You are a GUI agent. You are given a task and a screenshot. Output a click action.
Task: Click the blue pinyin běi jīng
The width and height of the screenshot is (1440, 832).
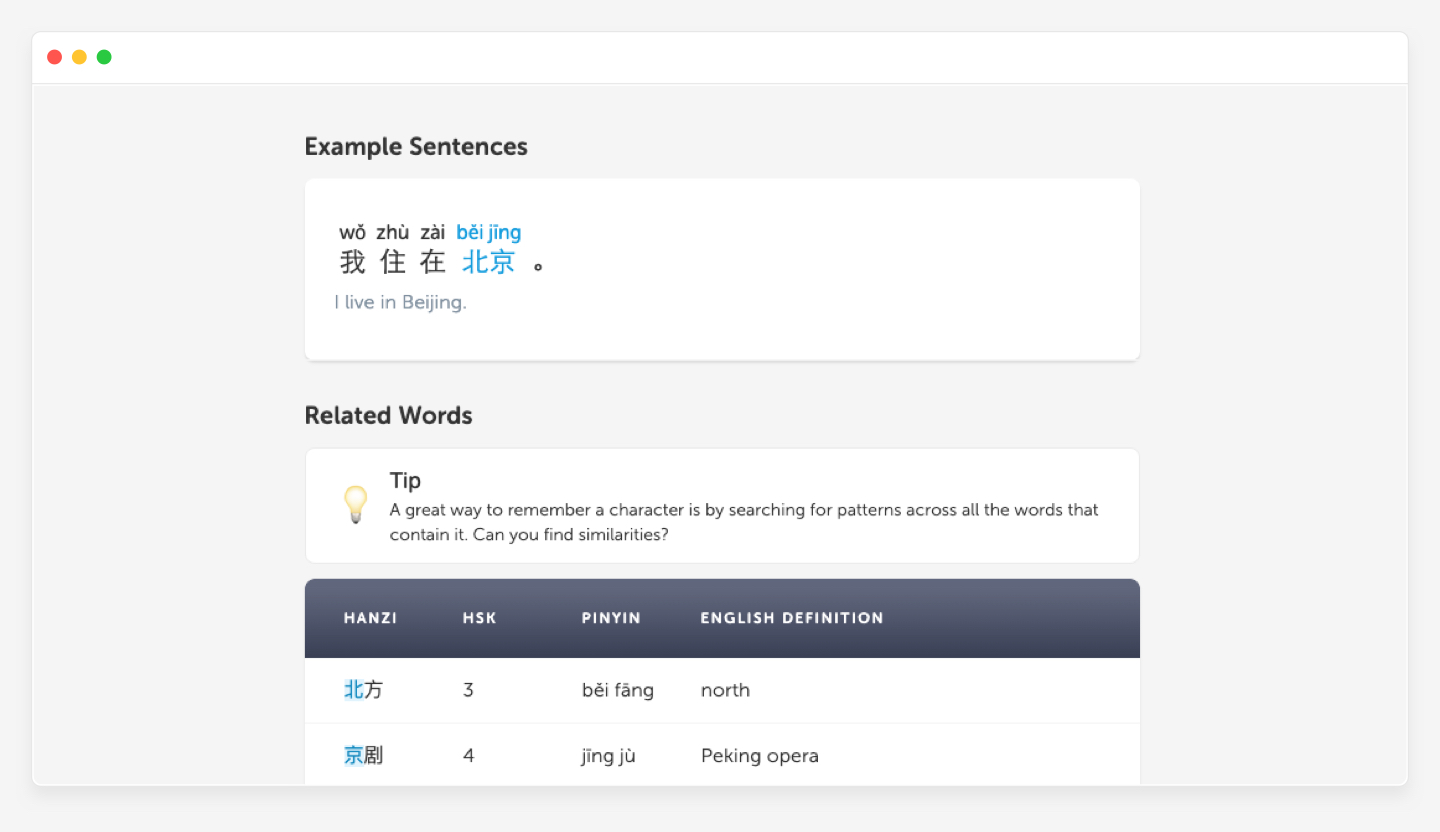[x=488, y=233]
